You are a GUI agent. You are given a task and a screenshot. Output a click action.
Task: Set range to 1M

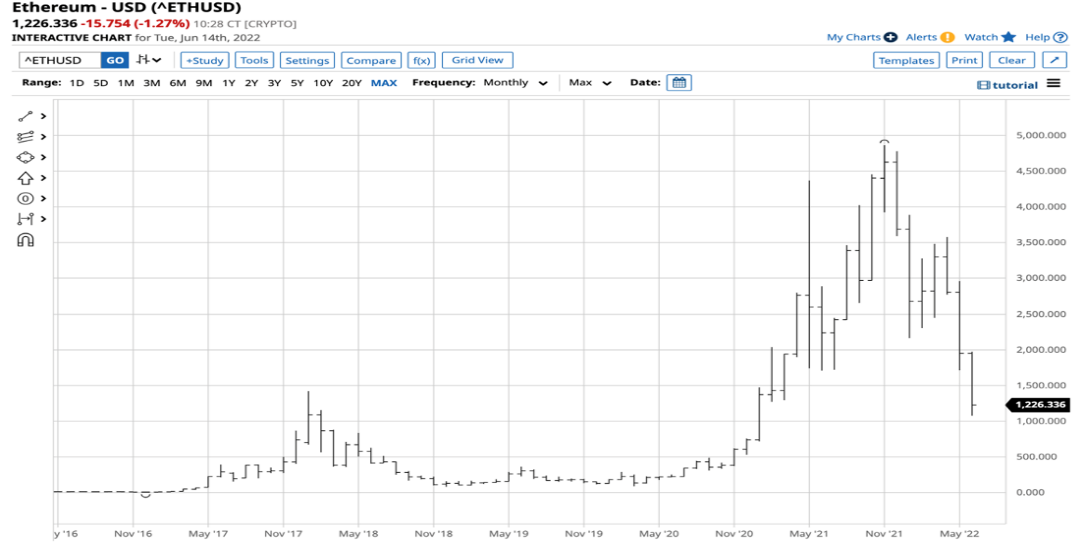tap(126, 83)
